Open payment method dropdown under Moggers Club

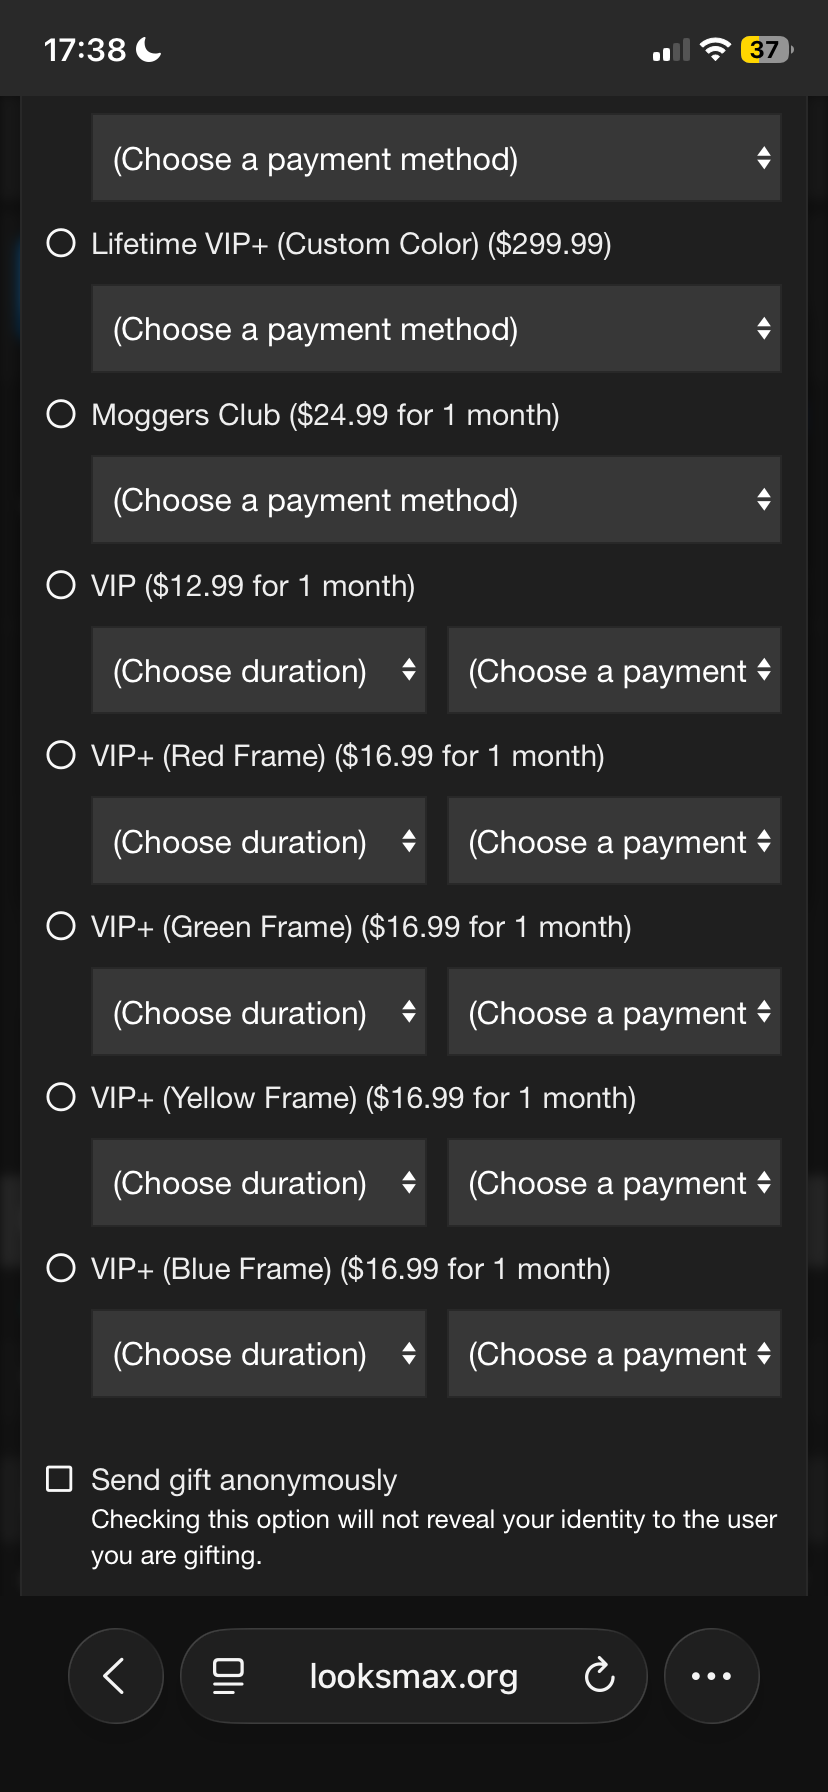(x=436, y=500)
